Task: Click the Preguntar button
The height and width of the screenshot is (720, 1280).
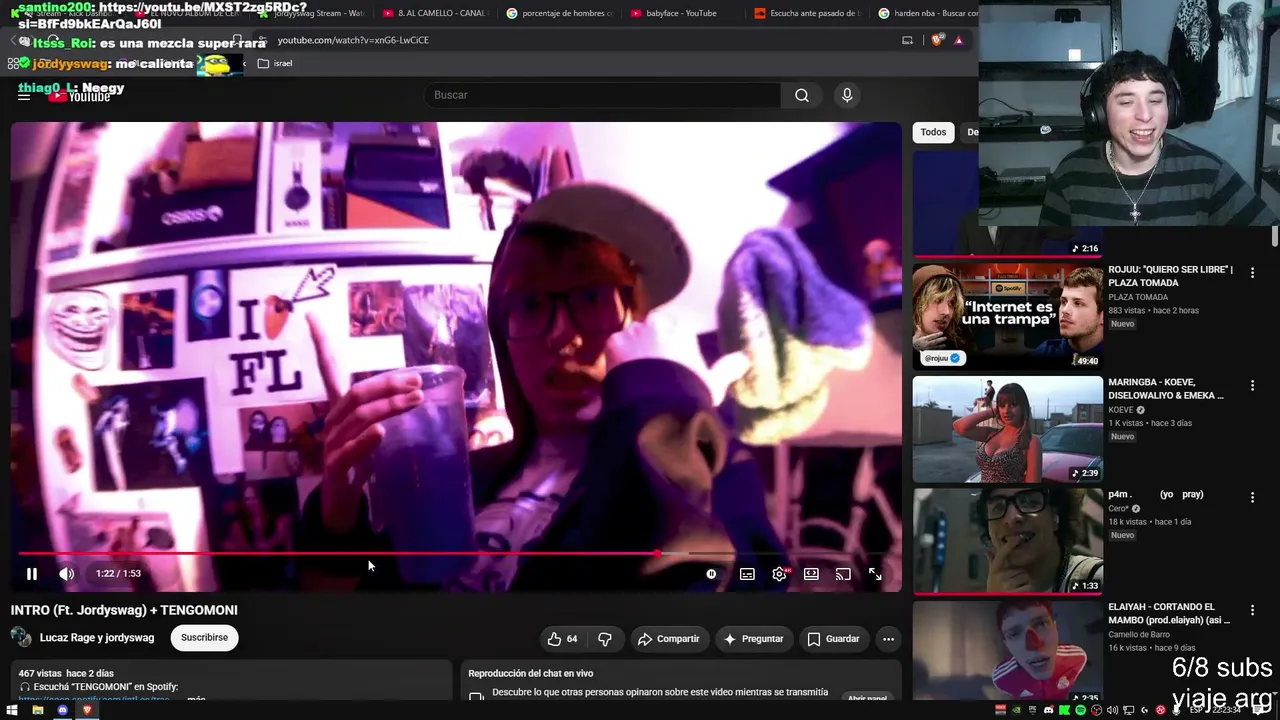Action: 753,639
